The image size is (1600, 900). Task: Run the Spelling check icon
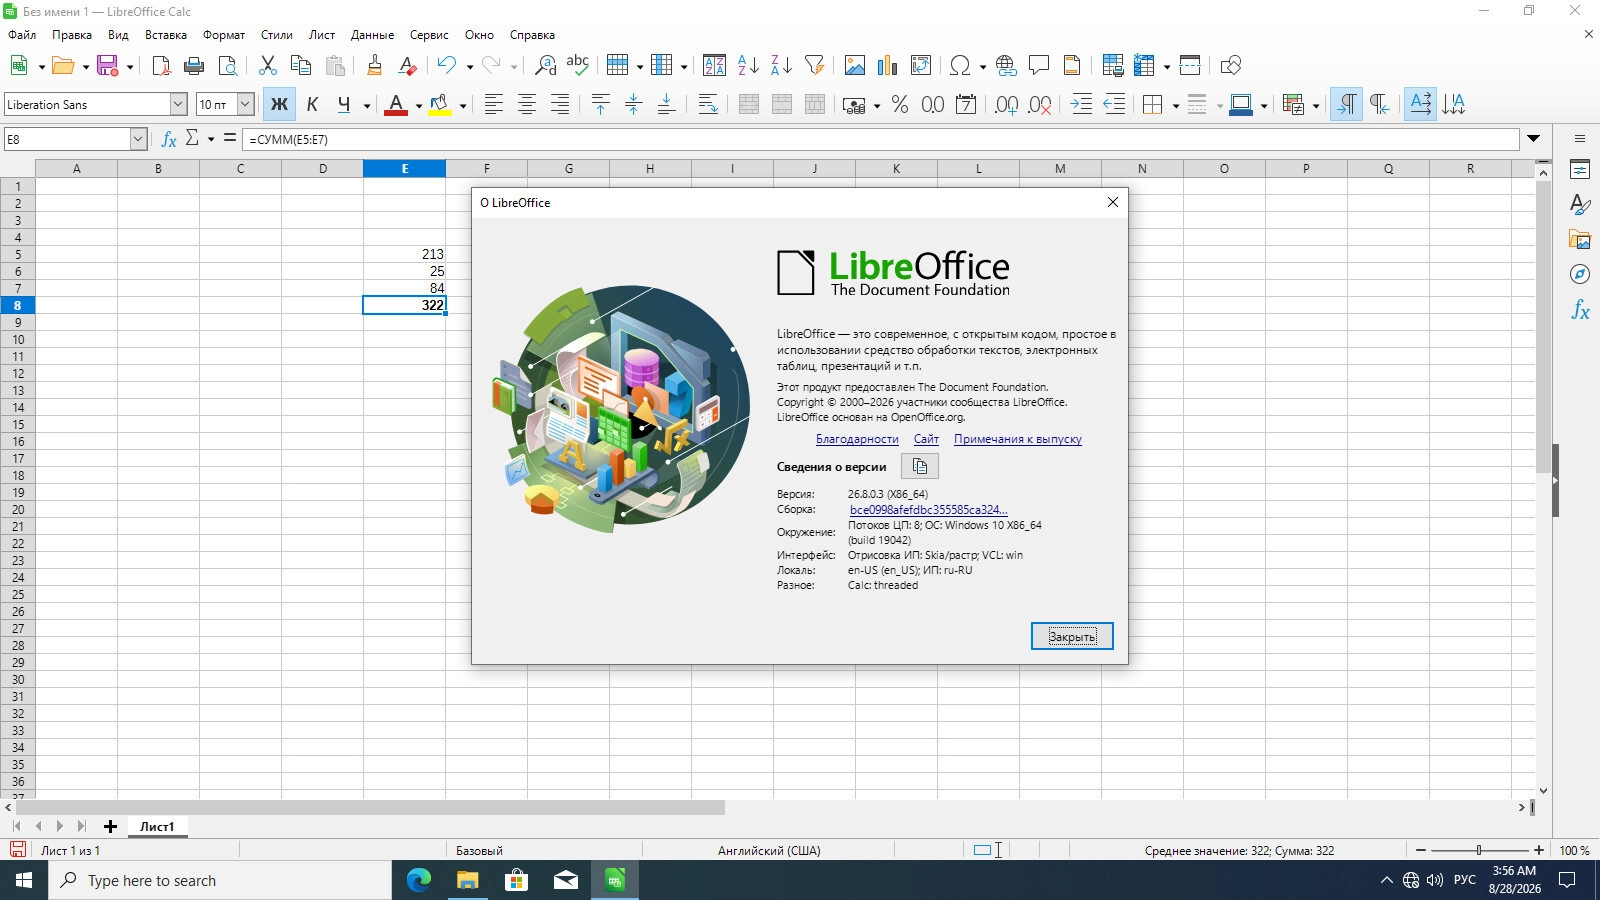click(578, 66)
